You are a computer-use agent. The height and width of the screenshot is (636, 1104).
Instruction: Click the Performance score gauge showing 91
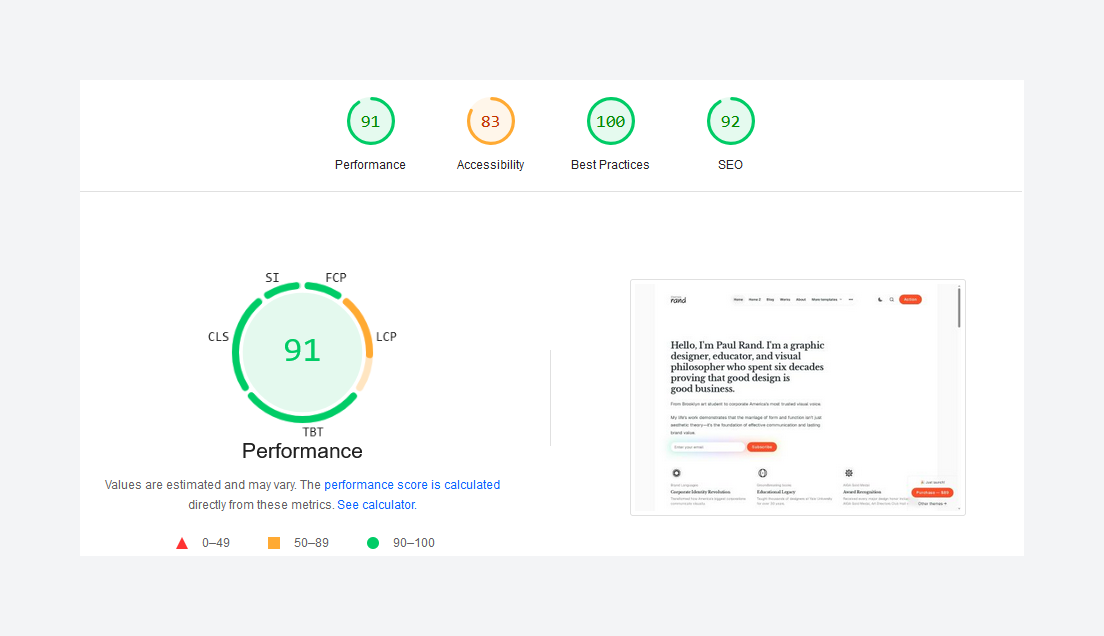pyautogui.click(x=370, y=122)
